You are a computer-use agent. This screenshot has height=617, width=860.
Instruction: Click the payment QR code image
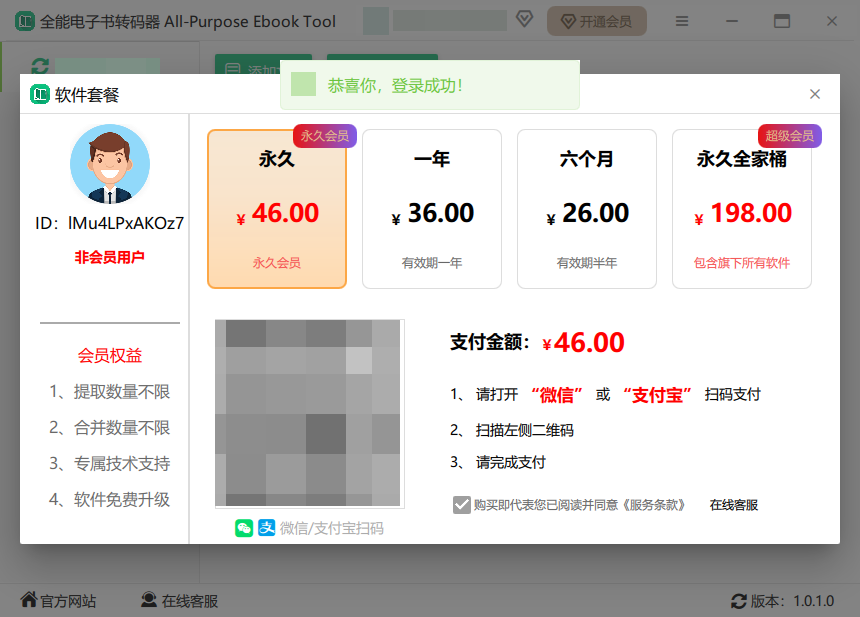point(309,413)
